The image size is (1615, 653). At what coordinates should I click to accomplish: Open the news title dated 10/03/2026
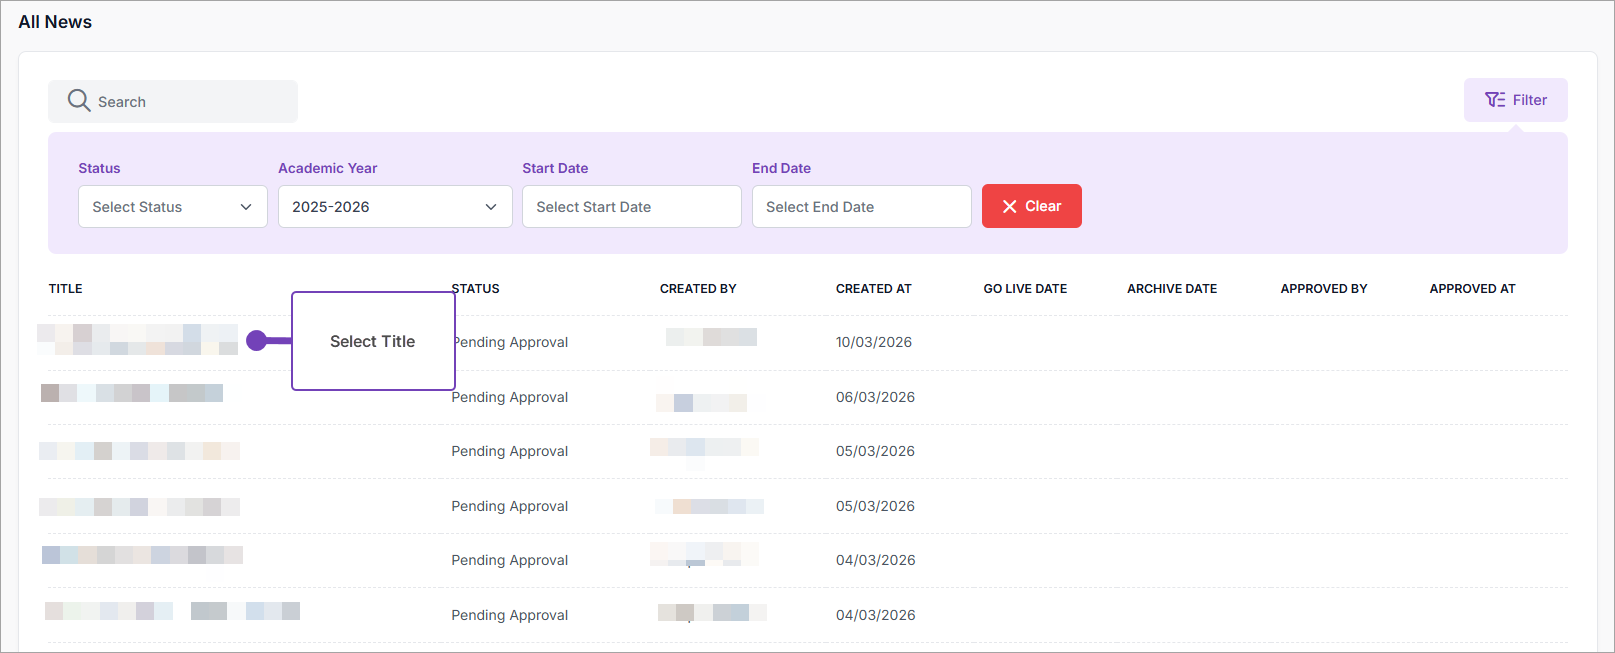(138, 340)
